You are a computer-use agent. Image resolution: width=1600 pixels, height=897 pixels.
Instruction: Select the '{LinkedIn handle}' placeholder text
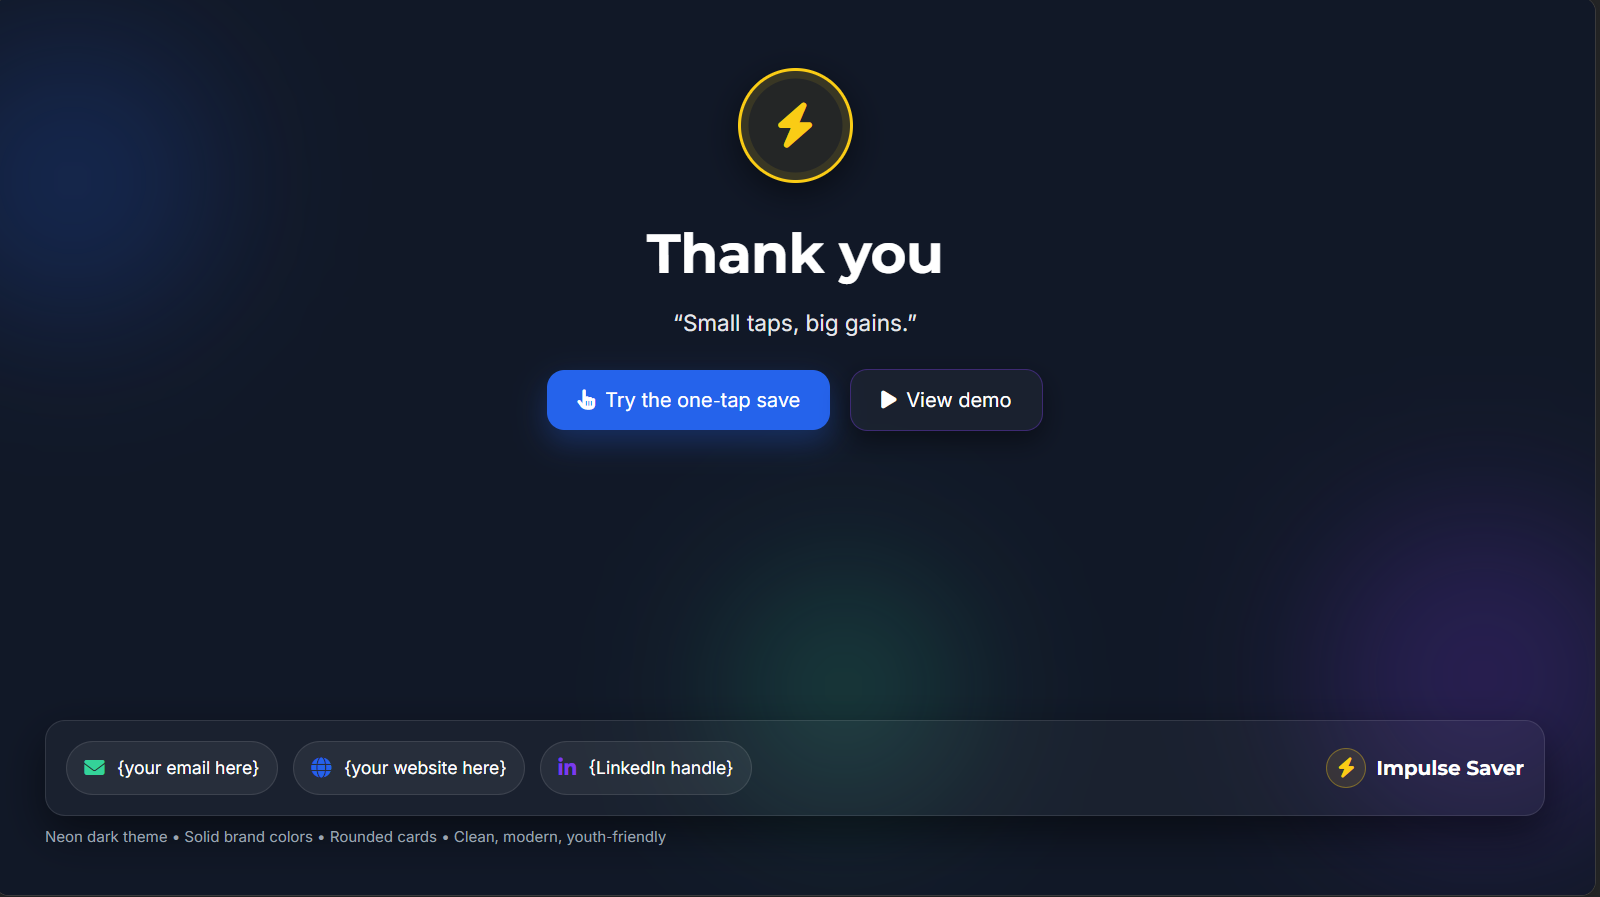click(x=661, y=768)
